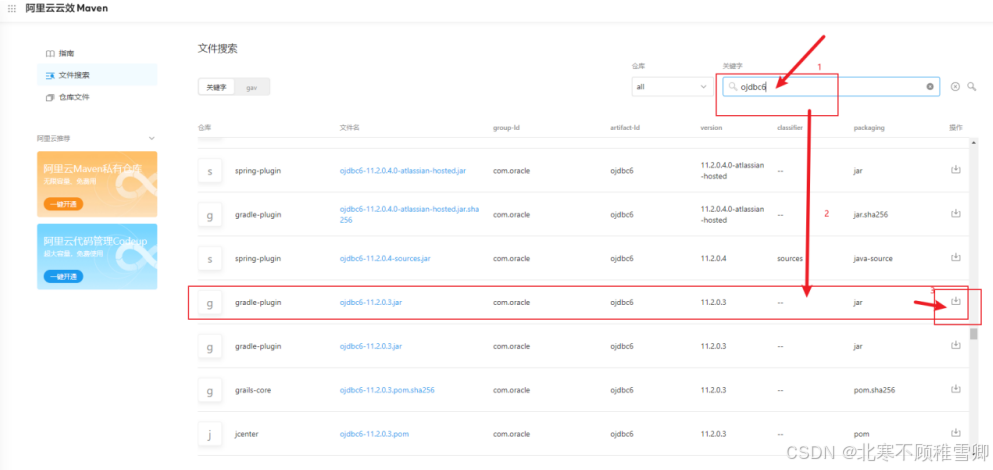
Task: Click the 操作 column header
Action: tap(956, 127)
